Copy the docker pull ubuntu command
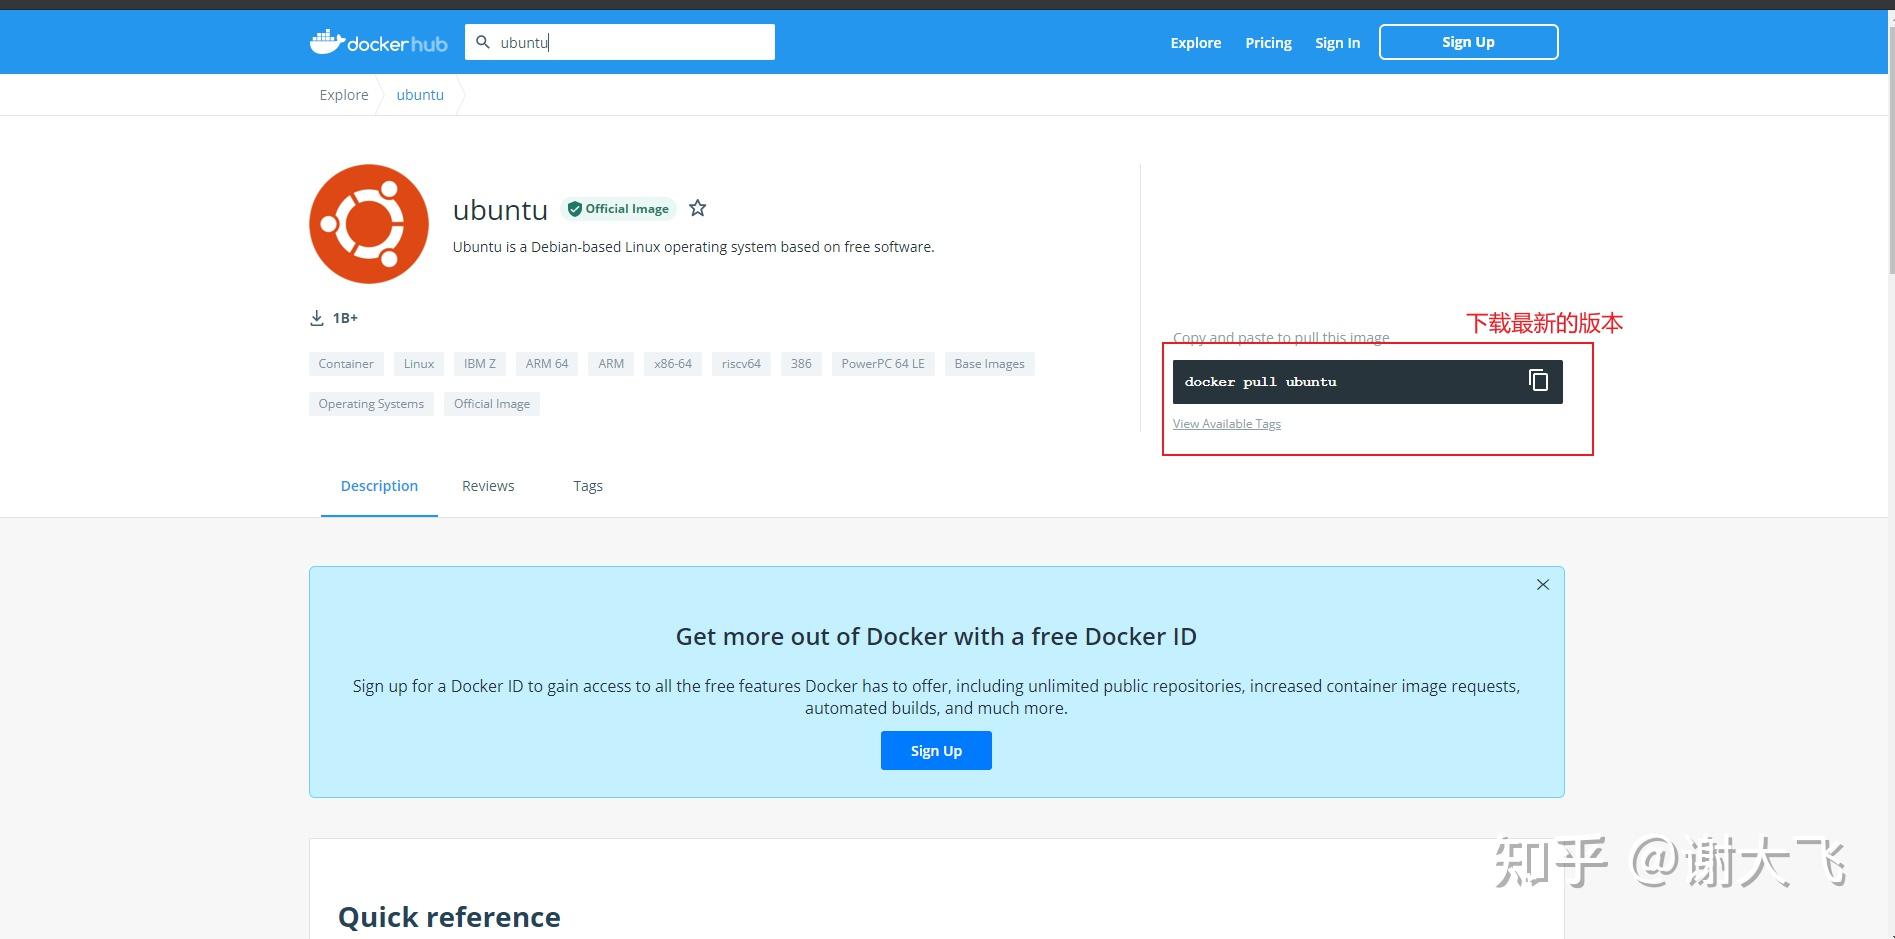 click(1538, 381)
